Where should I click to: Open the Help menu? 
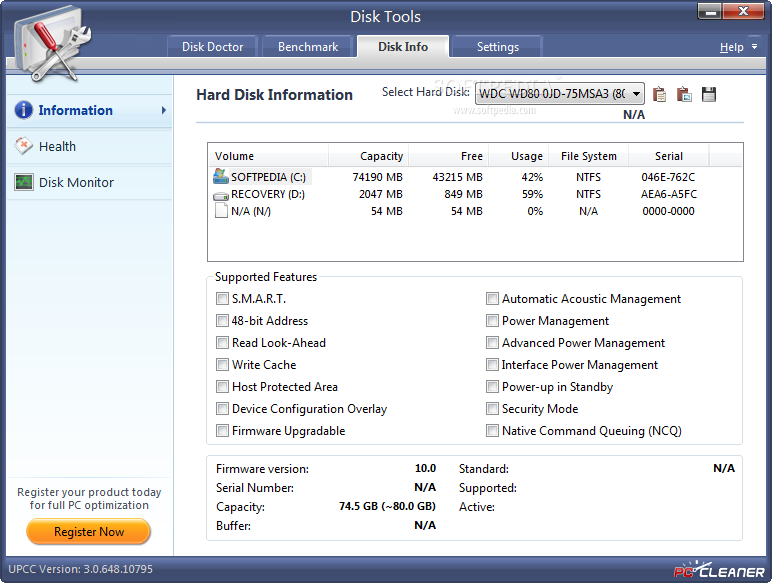[x=731, y=47]
